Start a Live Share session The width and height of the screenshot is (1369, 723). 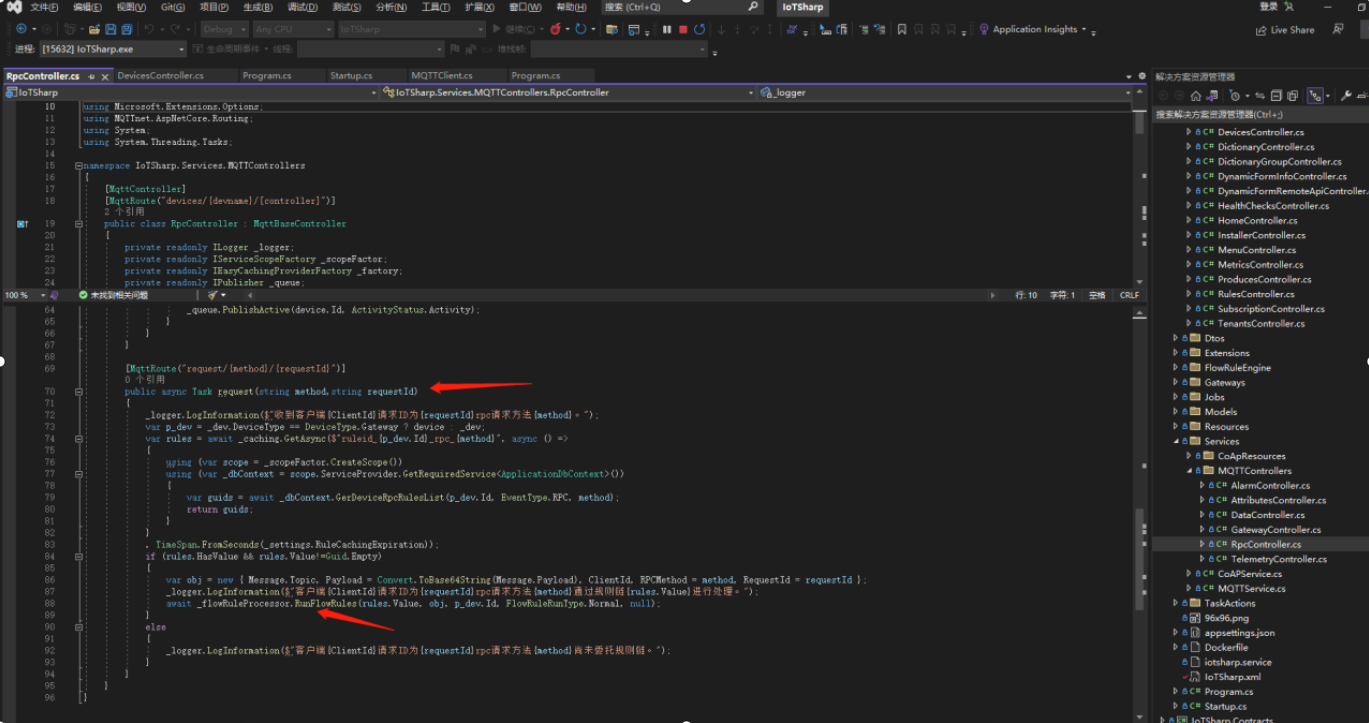[x=1290, y=29]
